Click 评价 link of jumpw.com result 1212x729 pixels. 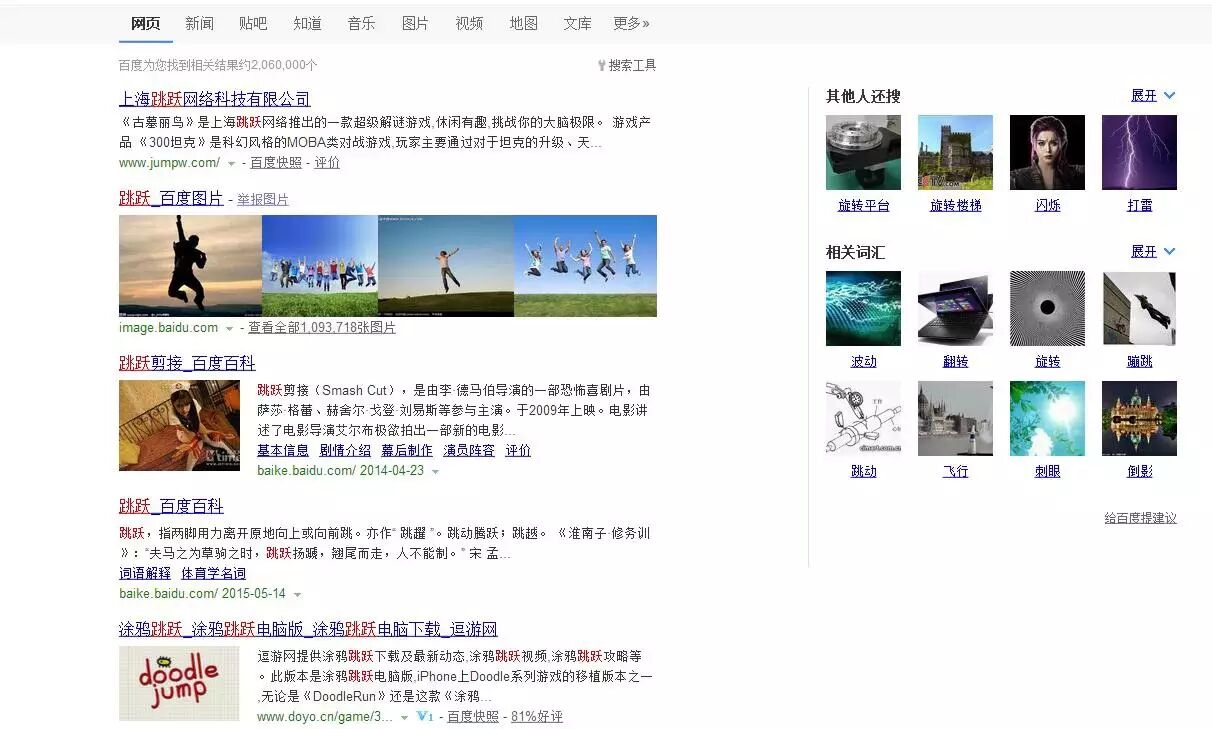pos(327,162)
